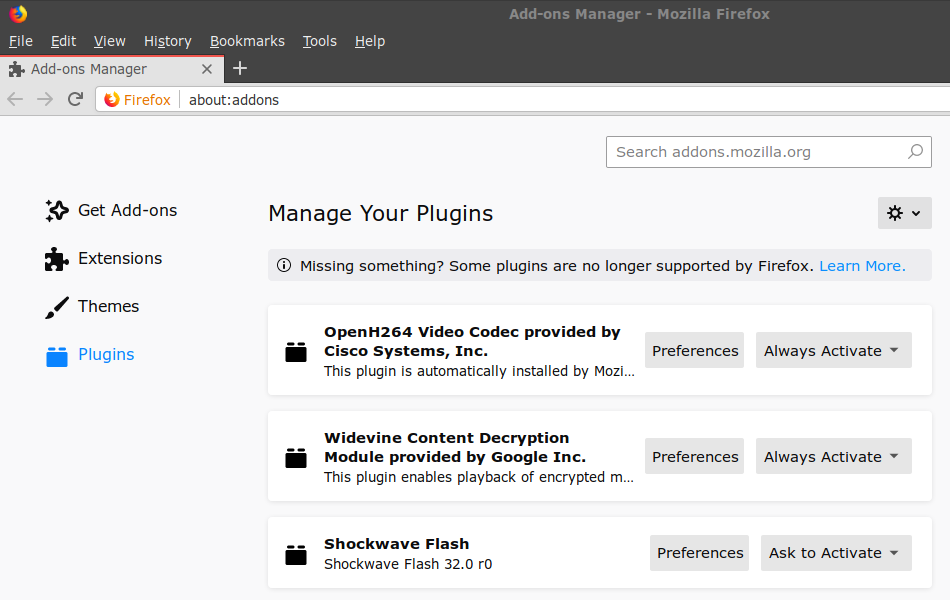Click the about:addons address bar text
Image resolution: width=950 pixels, height=600 pixels.
click(x=234, y=100)
